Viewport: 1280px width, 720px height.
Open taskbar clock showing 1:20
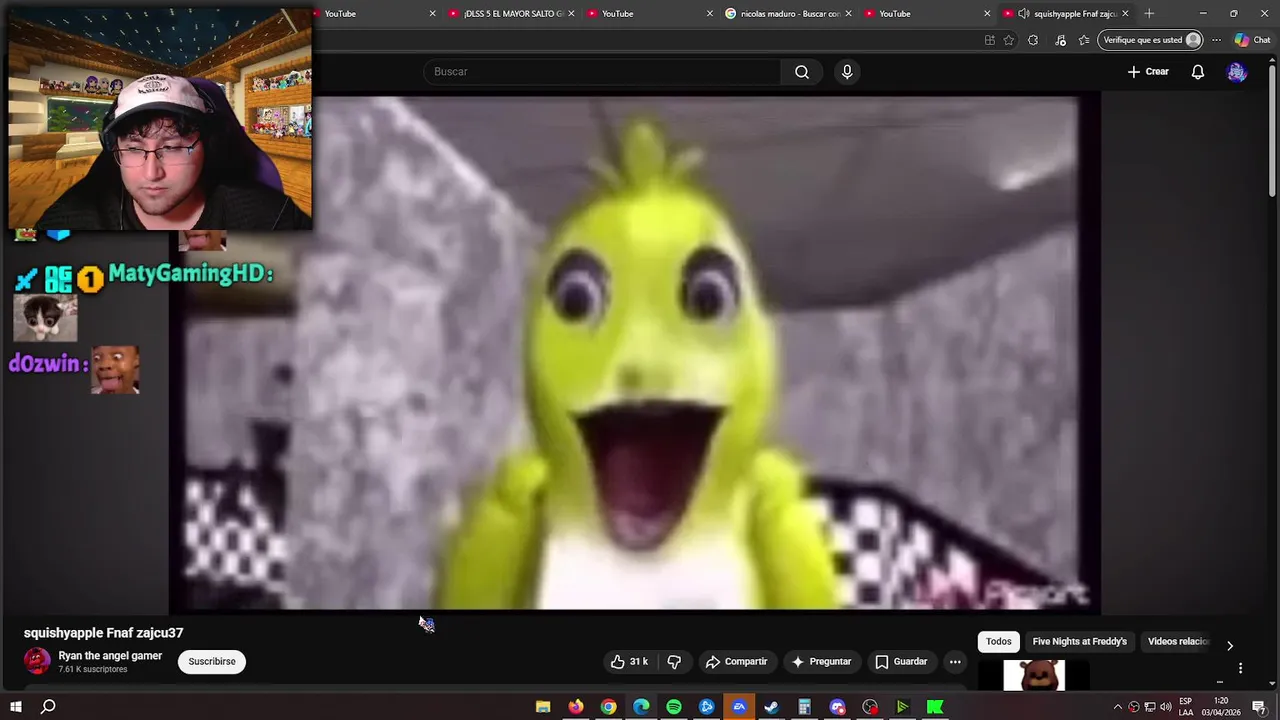1221,707
